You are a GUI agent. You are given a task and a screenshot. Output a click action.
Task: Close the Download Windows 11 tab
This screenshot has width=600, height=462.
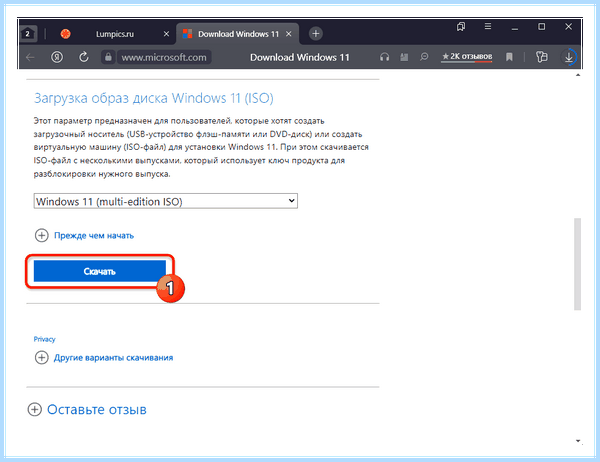[x=289, y=34]
